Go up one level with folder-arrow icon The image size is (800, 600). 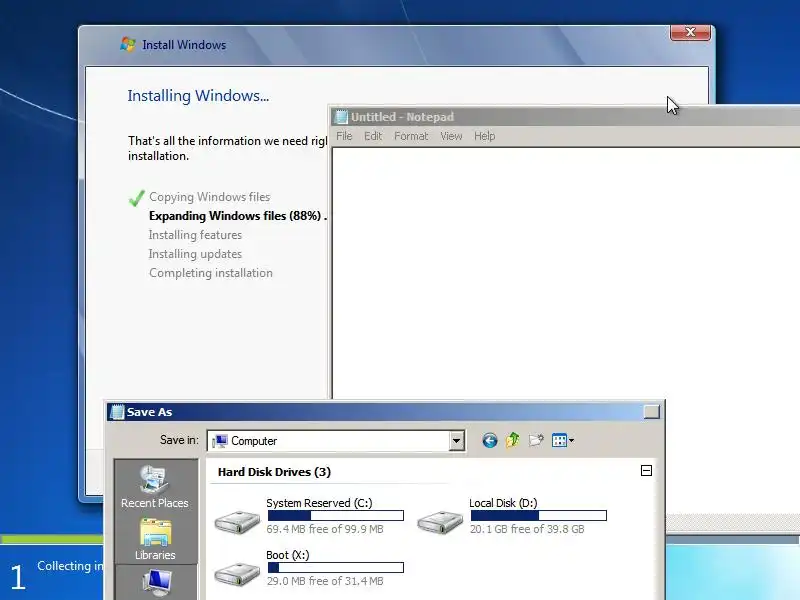(513, 440)
